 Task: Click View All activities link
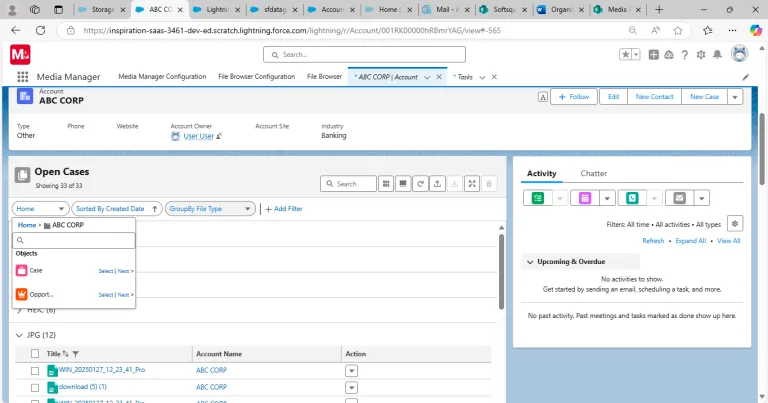click(x=728, y=241)
